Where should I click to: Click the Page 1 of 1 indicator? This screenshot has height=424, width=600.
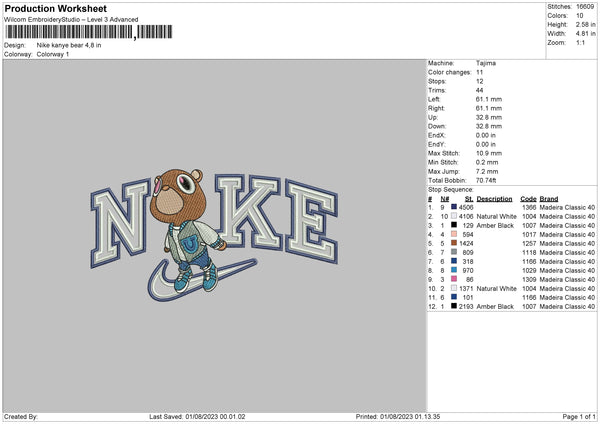(579, 416)
